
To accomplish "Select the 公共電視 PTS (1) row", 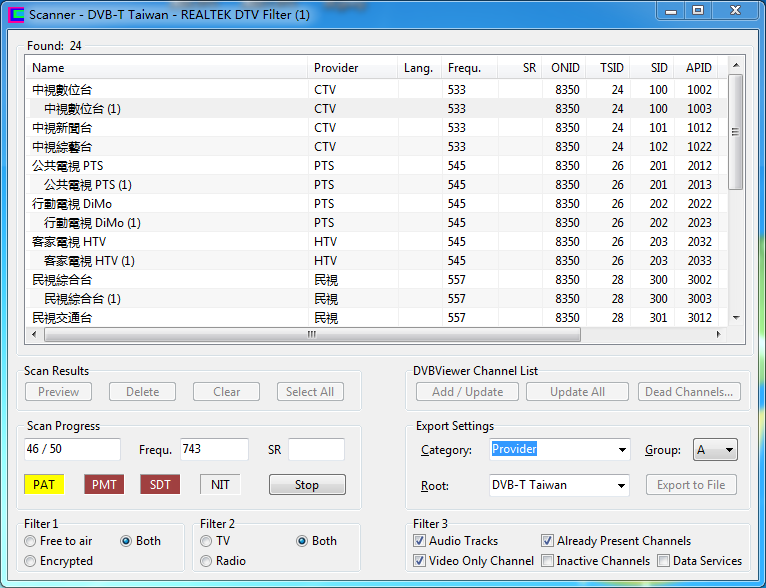I will (x=376, y=185).
